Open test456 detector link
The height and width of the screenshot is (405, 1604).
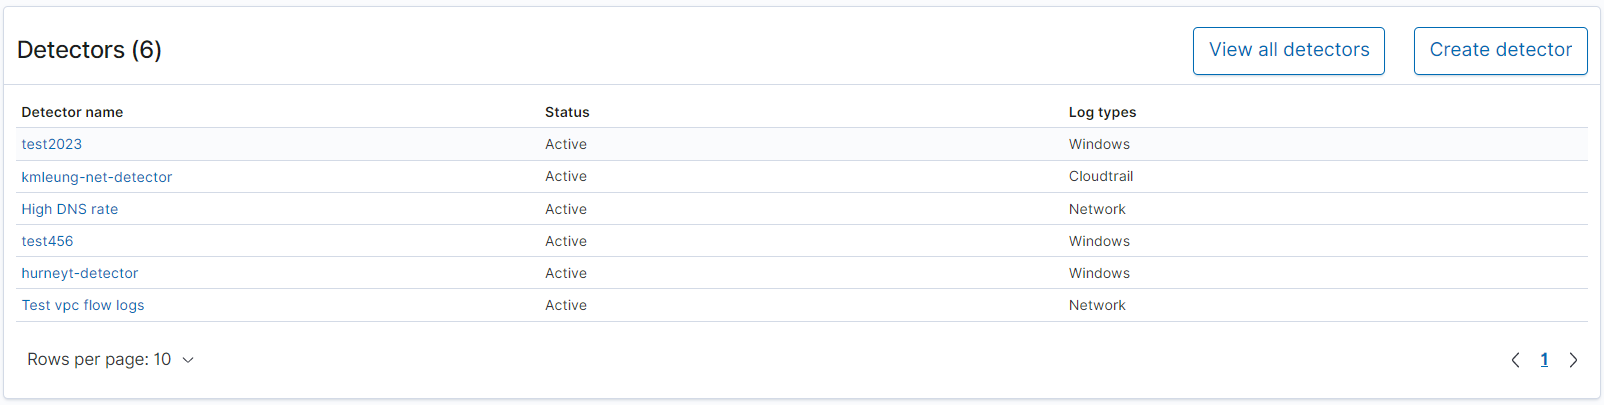click(x=48, y=241)
